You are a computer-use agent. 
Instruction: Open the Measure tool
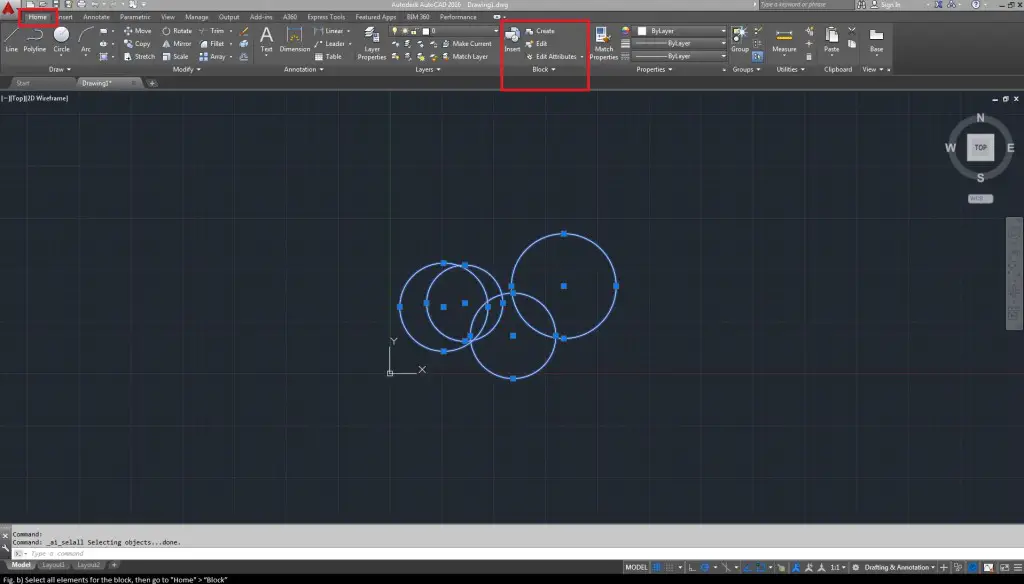(x=784, y=39)
